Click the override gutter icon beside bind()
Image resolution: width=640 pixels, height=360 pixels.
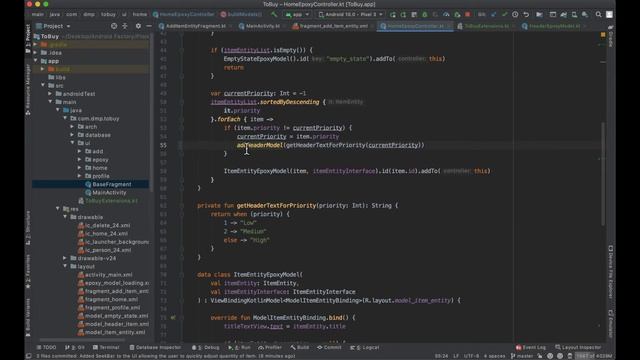click(173, 318)
